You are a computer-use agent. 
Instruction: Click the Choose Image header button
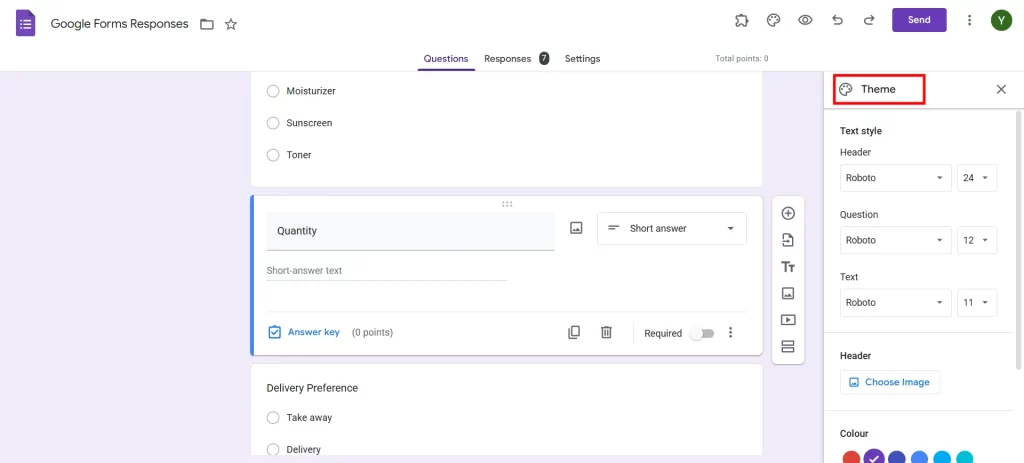click(x=889, y=382)
